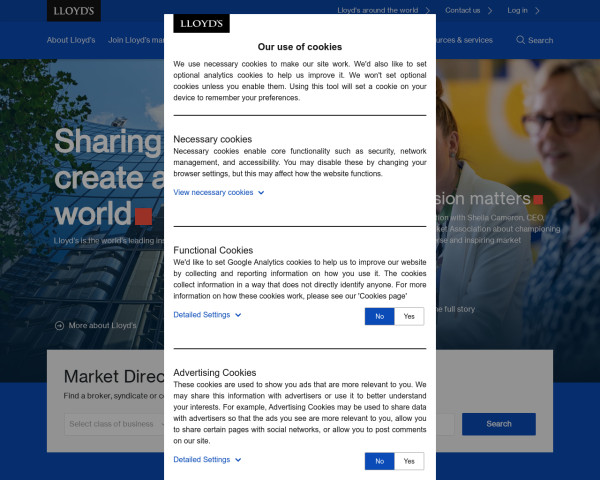The height and width of the screenshot is (480, 600).
Task: Set Advertising Cookies to Yes
Action: pos(409,461)
